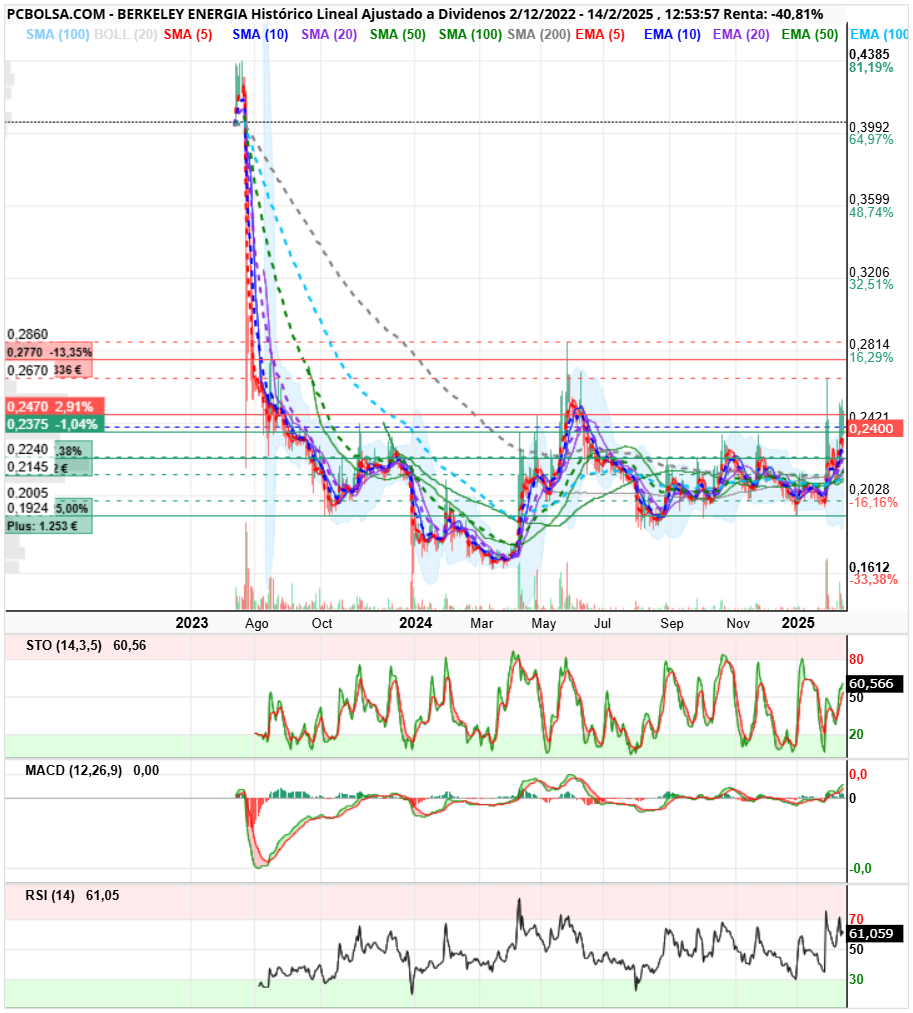
Task: Click the MACD (12,26,9) indicator title
Action: pos(74,770)
